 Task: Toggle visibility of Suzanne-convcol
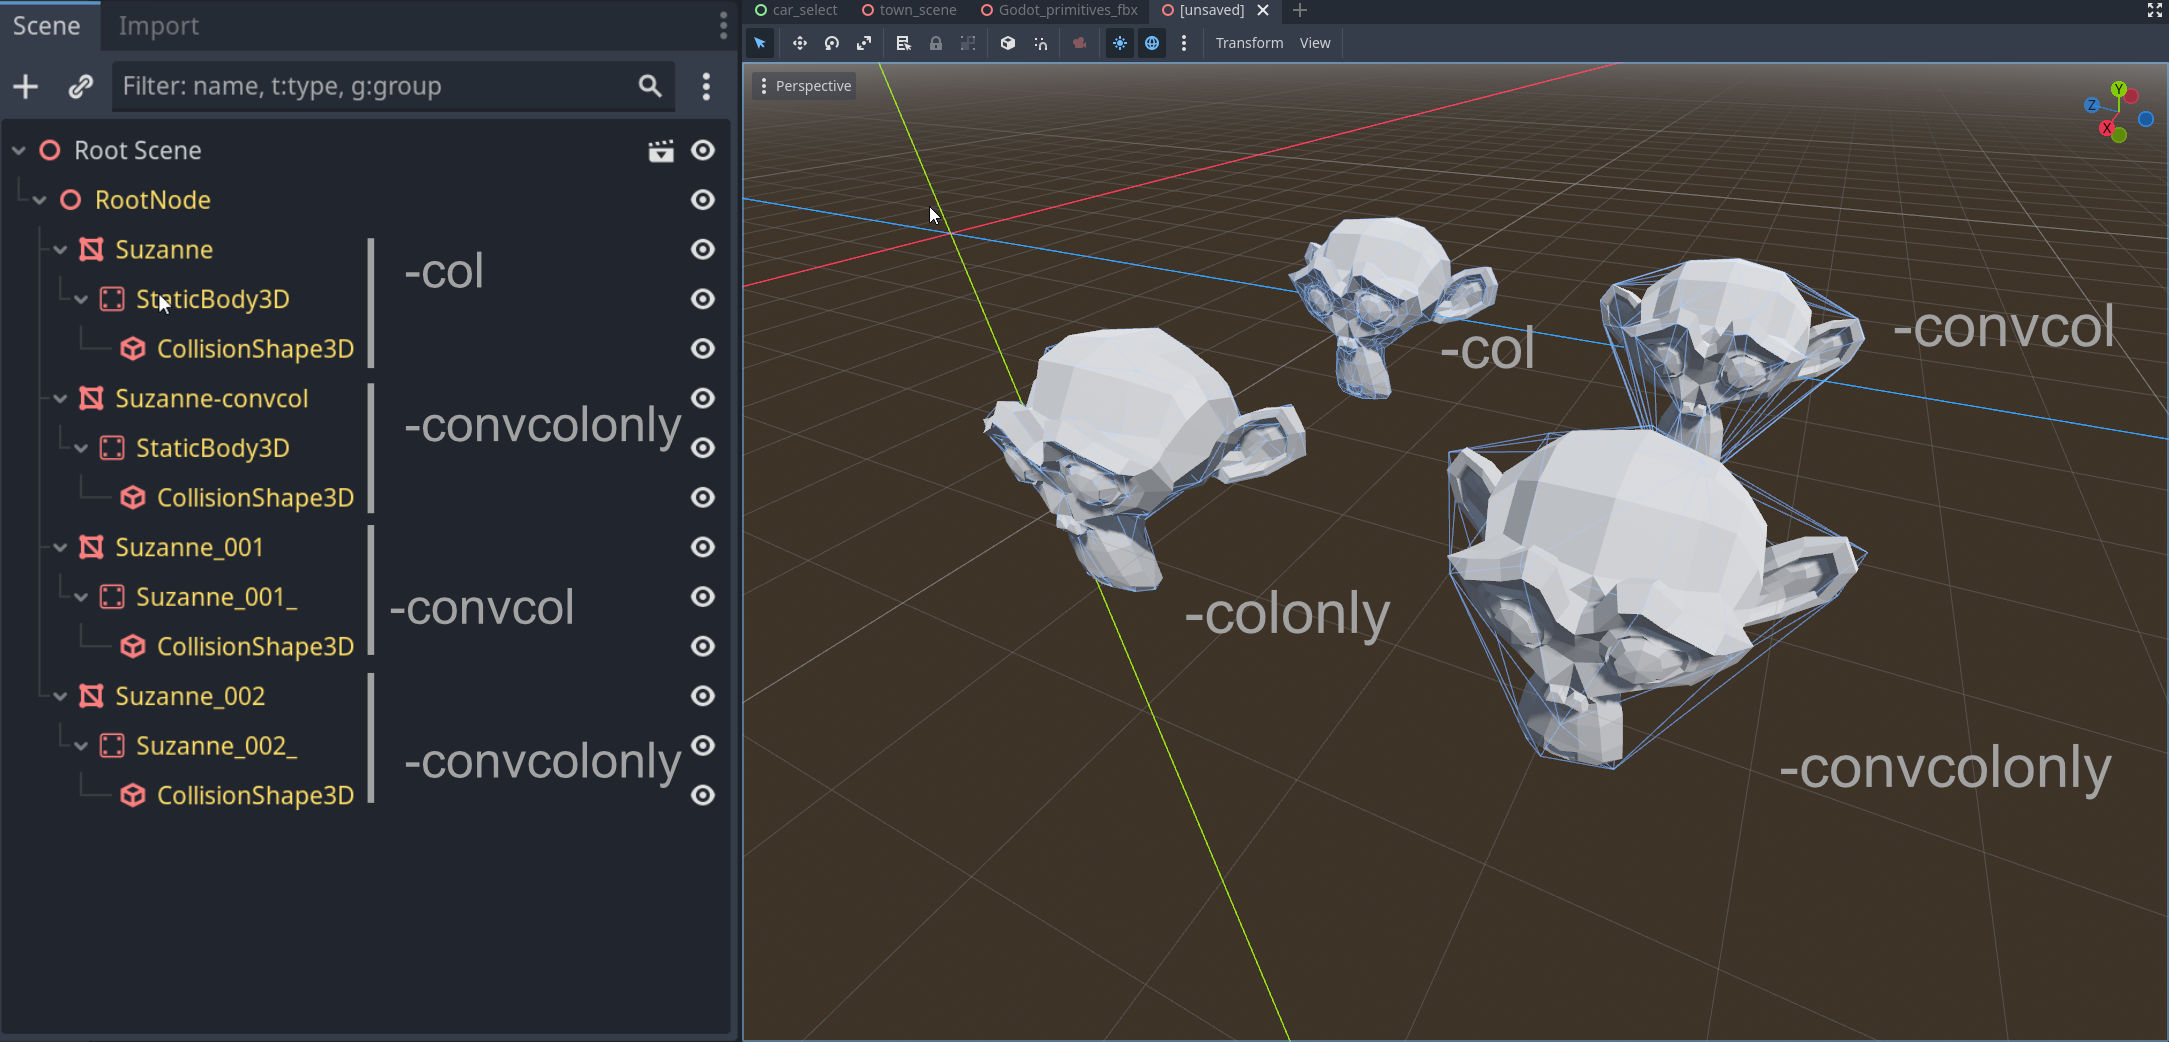(703, 398)
